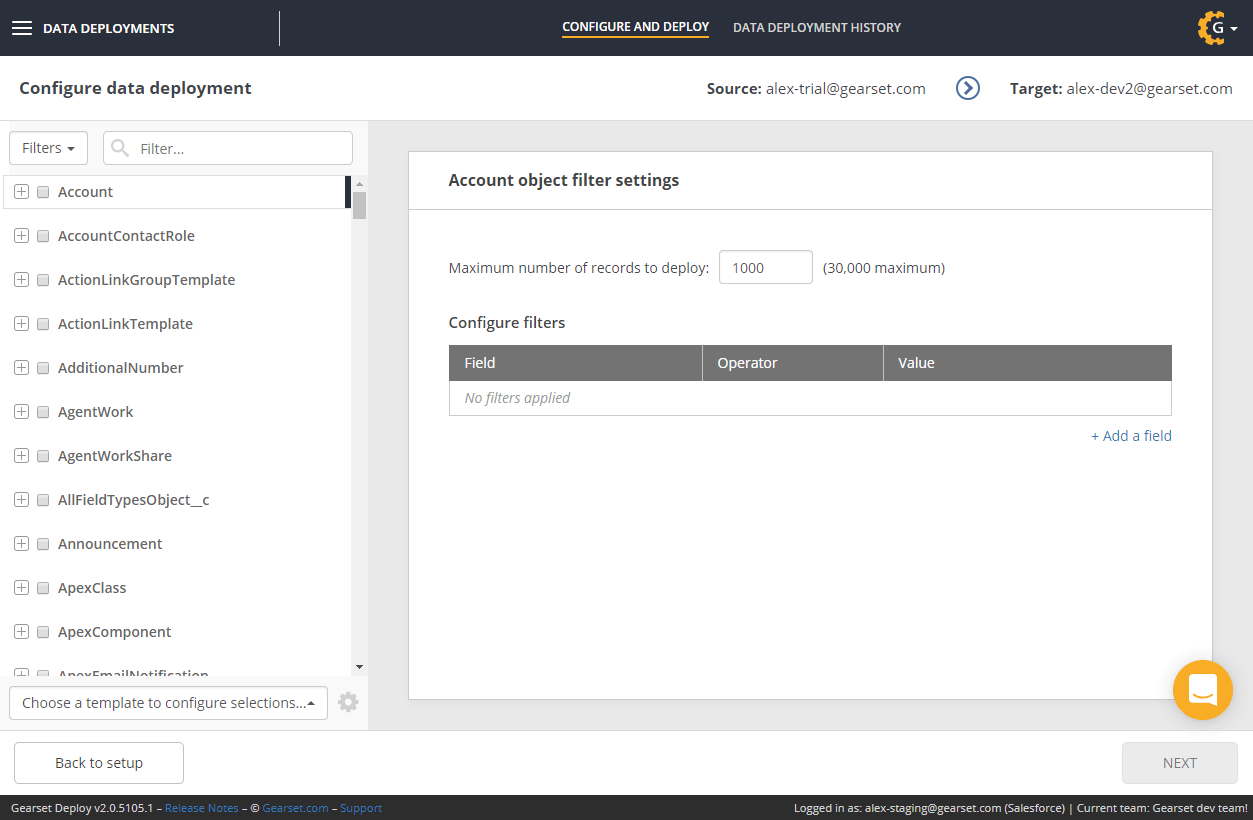Screen dimensions: 1253x820
Task: Click the Add a field link
Action: pyautogui.click(x=1131, y=436)
